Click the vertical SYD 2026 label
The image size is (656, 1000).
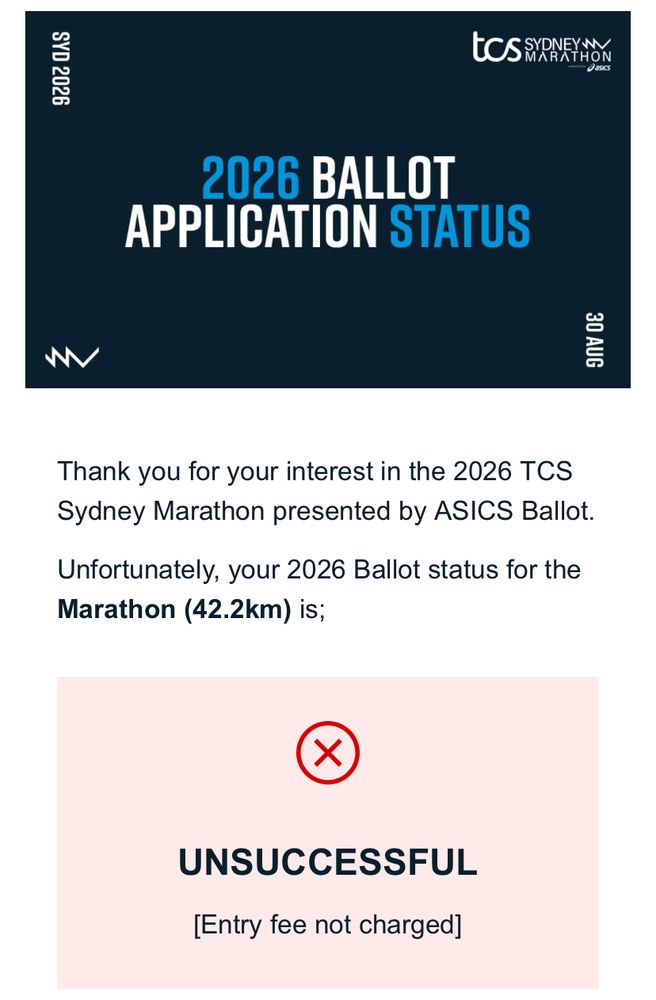pyautogui.click(x=61, y=68)
